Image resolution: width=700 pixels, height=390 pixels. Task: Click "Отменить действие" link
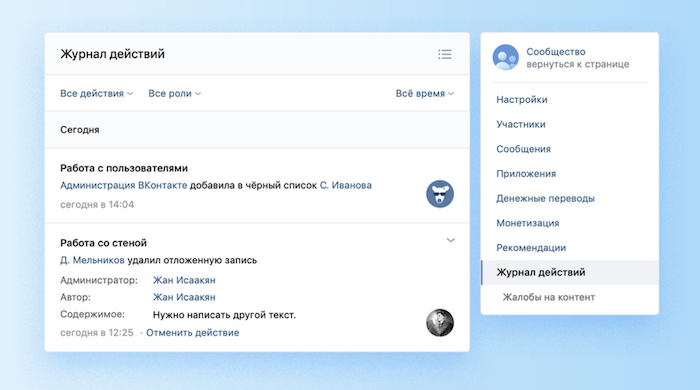point(192,332)
